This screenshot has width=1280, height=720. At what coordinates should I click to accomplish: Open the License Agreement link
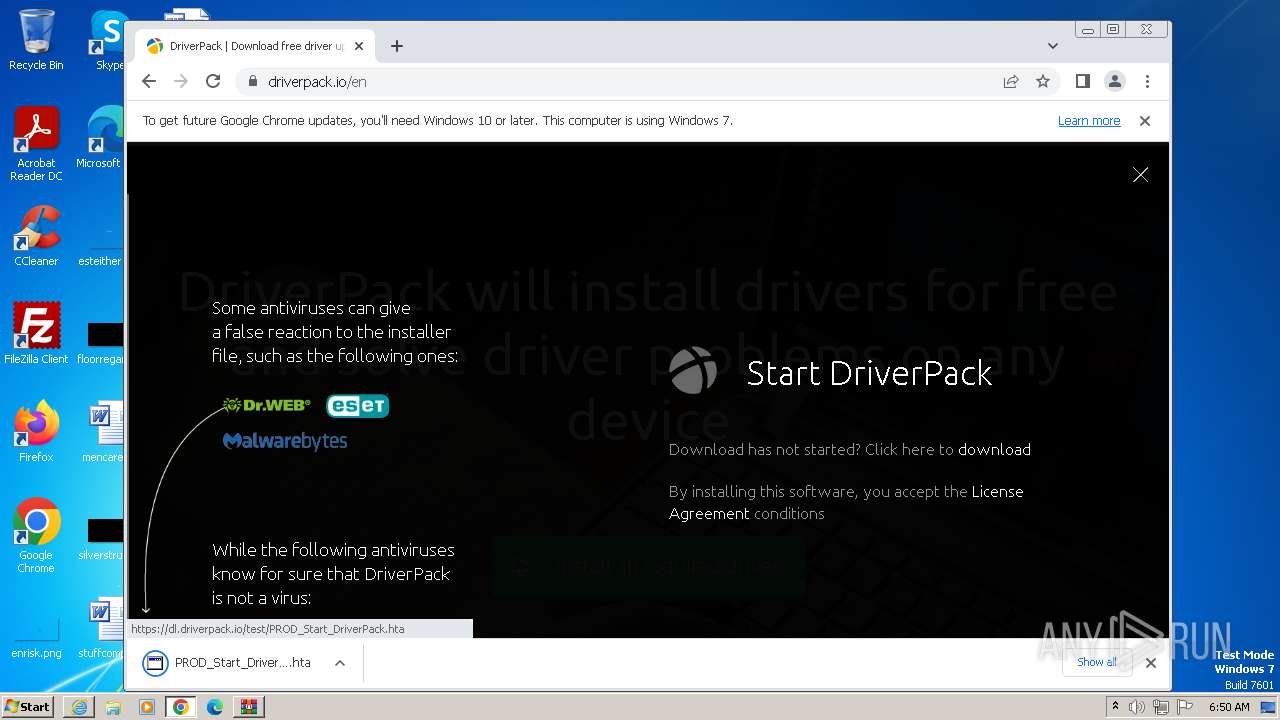coord(846,503)
